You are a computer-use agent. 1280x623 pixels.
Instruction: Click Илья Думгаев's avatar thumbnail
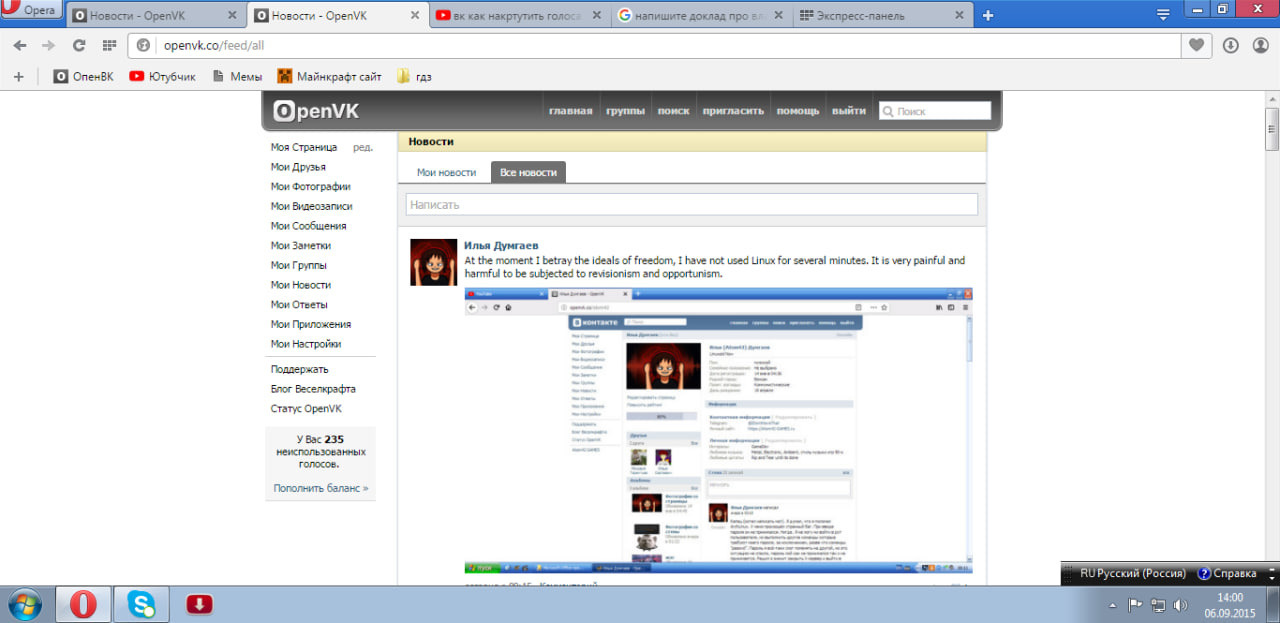pyautogui.click(x=434, y=262)
